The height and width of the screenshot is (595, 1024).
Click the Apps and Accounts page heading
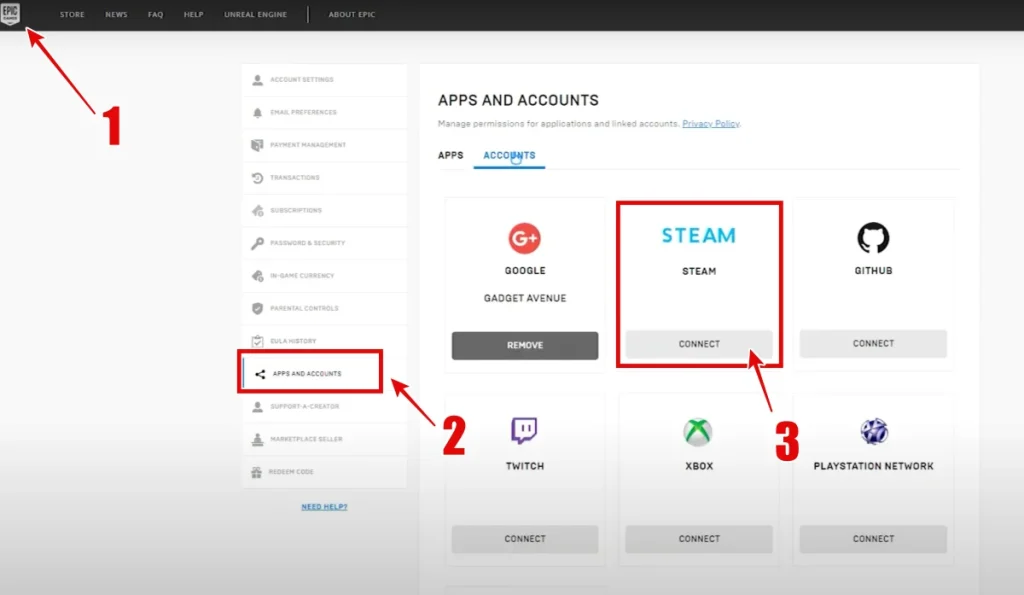519,100
